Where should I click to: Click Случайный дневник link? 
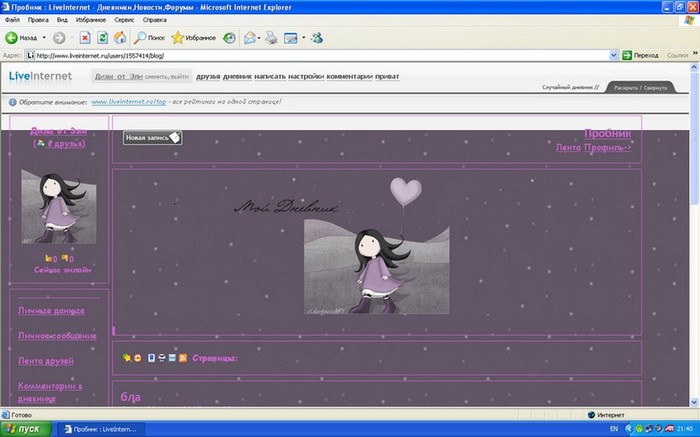coord(571,87)
